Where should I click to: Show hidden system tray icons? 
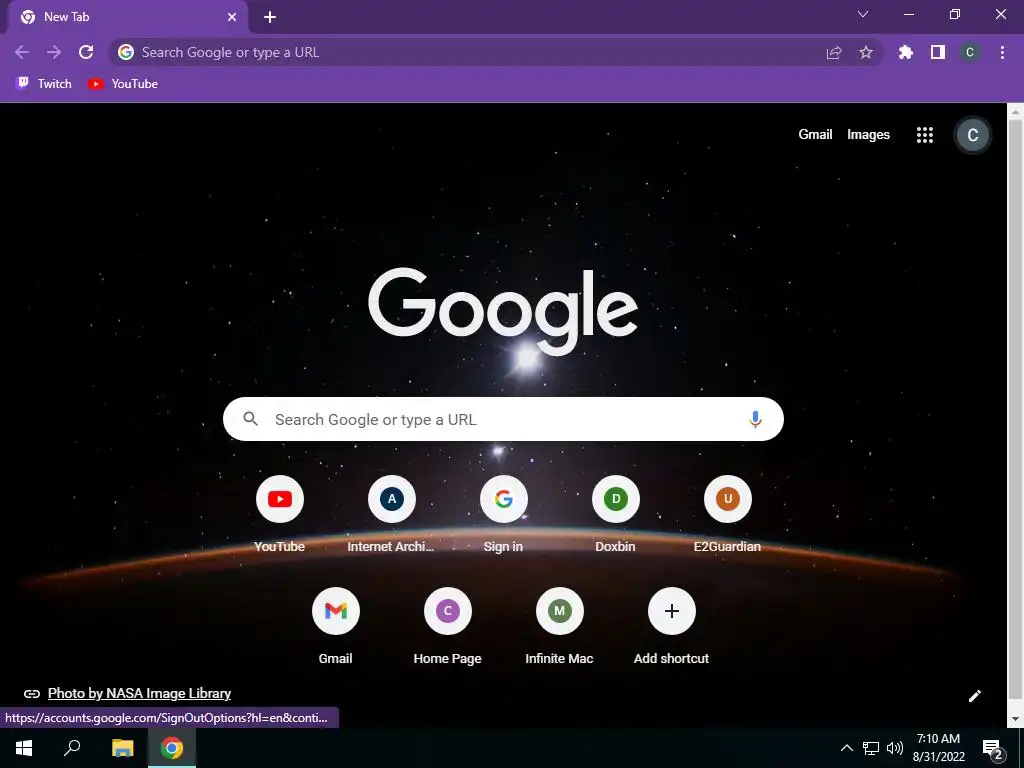coord(846,748)
